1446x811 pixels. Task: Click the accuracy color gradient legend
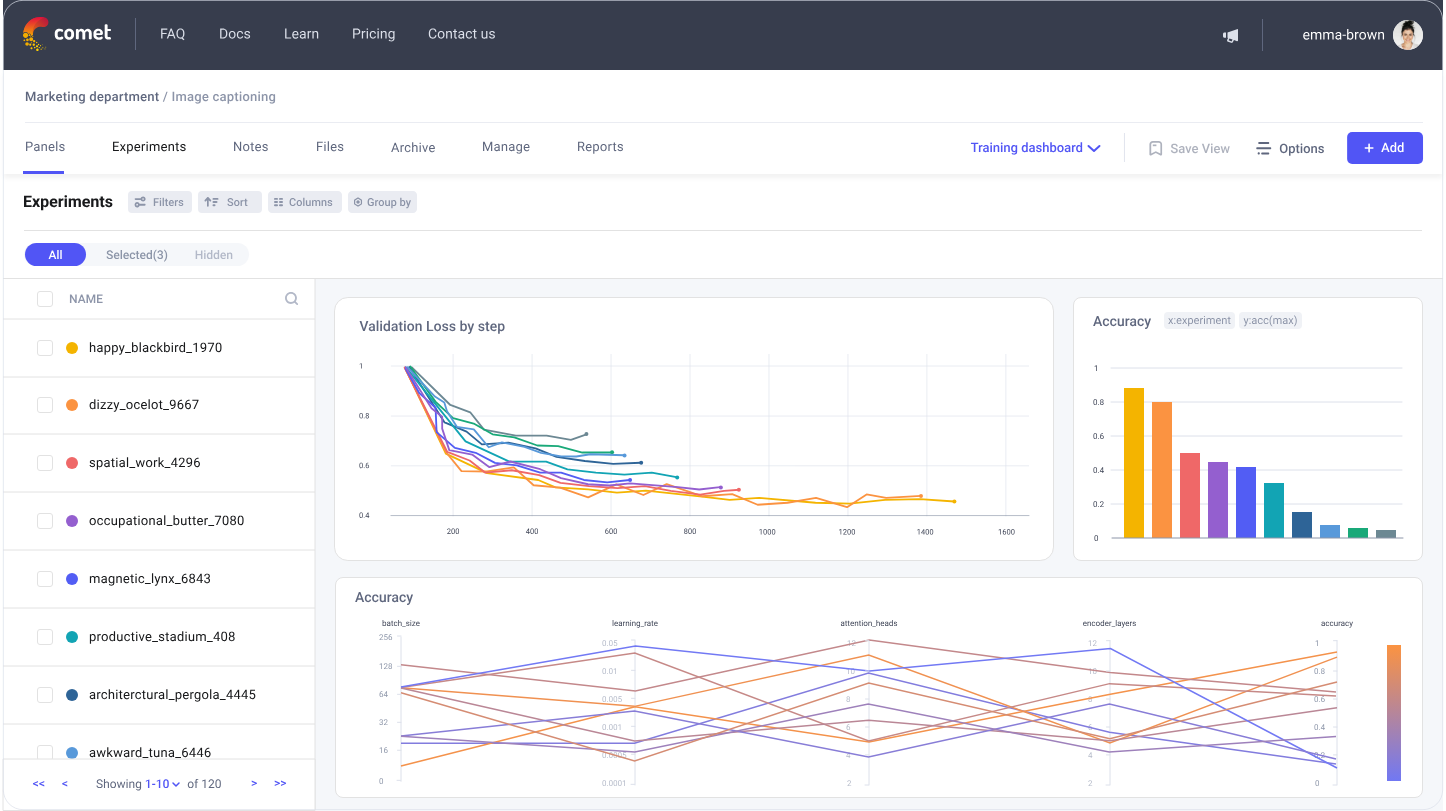click(1394, 712)
